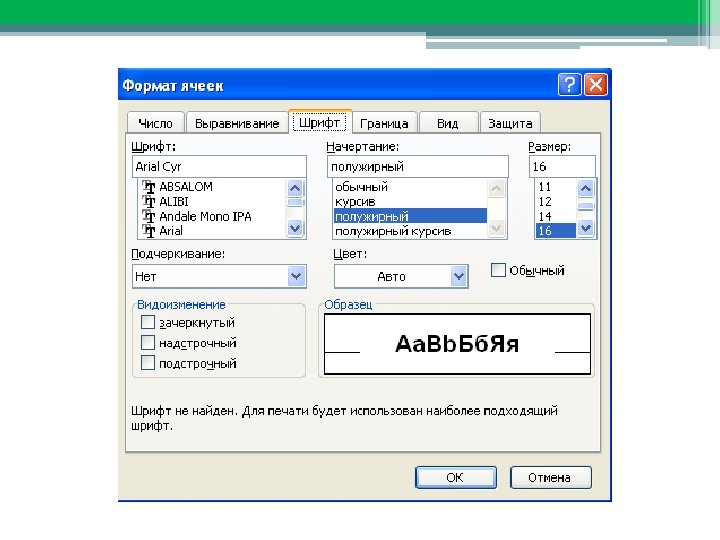Click the ALIBI TrueType font icon
Screen dimensions: 720x540
(x=148, y=202)
